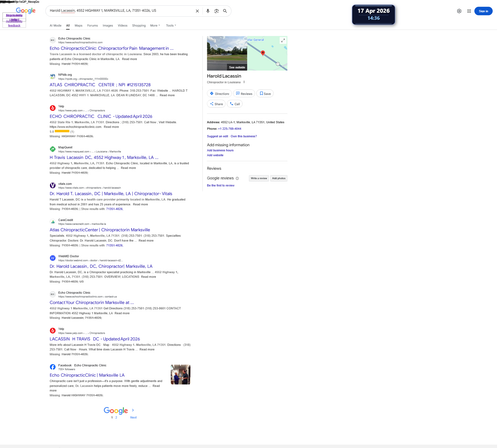Click the Google logo at top left

click(26, 10)
